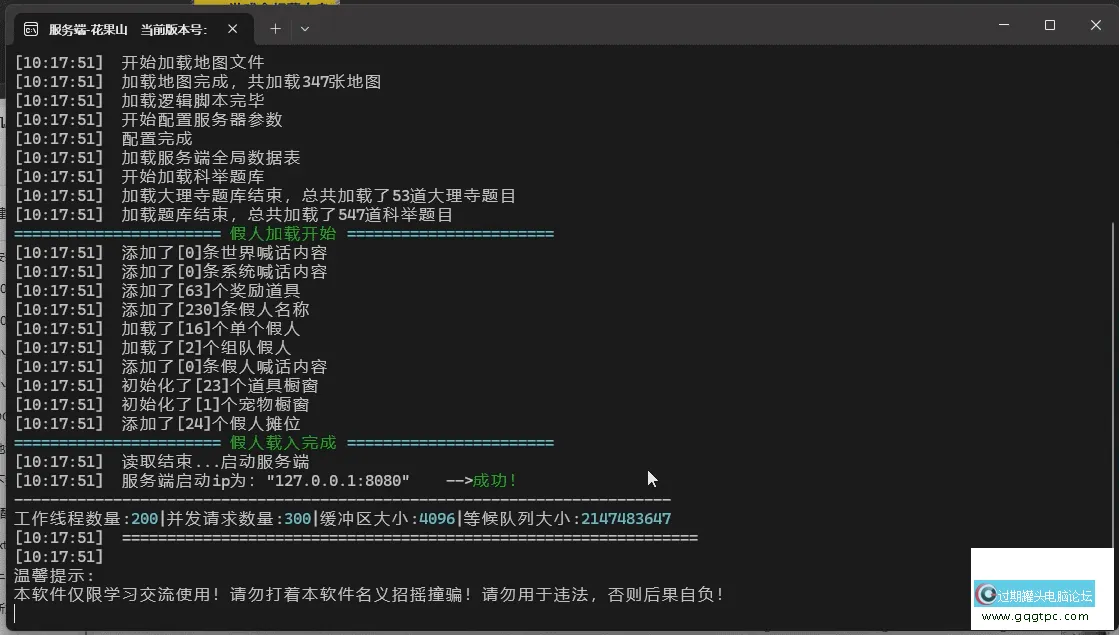The height and width of the screenshot is (635, 1119).
Task: Click the mouse cursor arrow location near 成功
Action: coord(651,479)
